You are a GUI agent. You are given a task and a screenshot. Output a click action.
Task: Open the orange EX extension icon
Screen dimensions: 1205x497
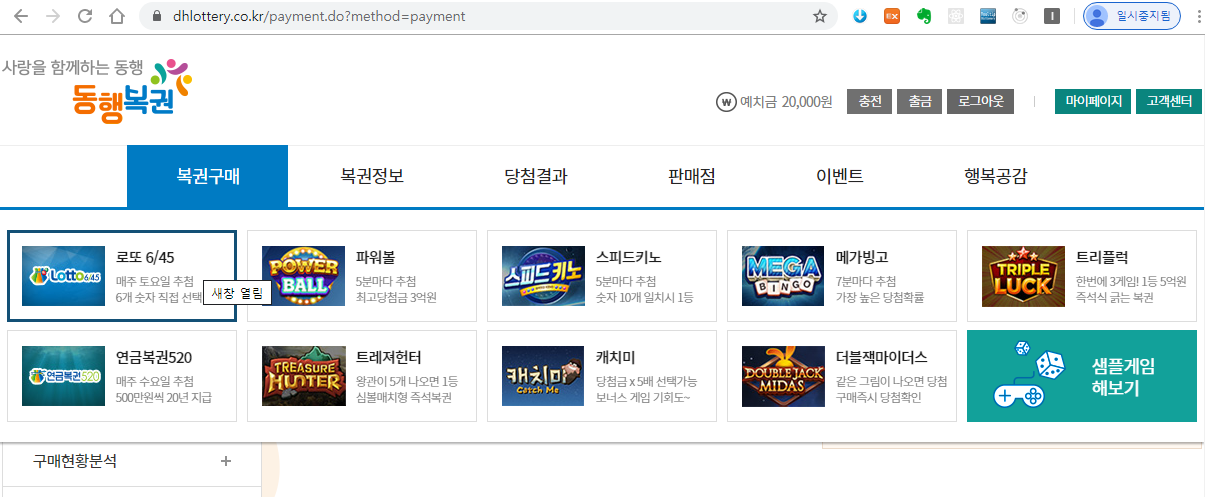(892, 16)
